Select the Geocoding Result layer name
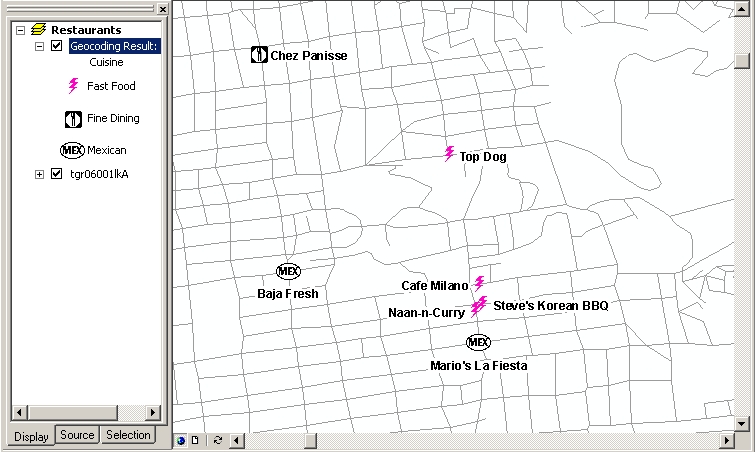Screen dimensions: 755x452 point(114,46)
